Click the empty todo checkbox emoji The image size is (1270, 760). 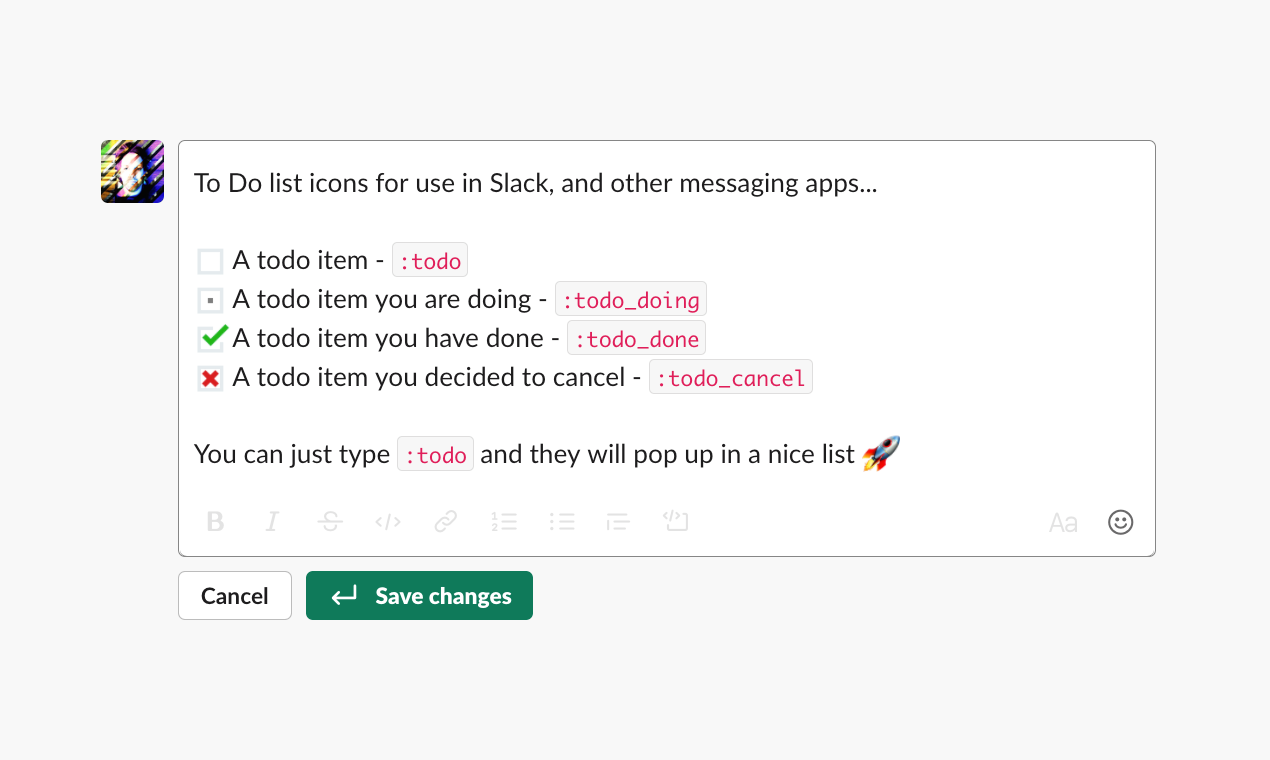pyautogui.click(x=209, y=259)
